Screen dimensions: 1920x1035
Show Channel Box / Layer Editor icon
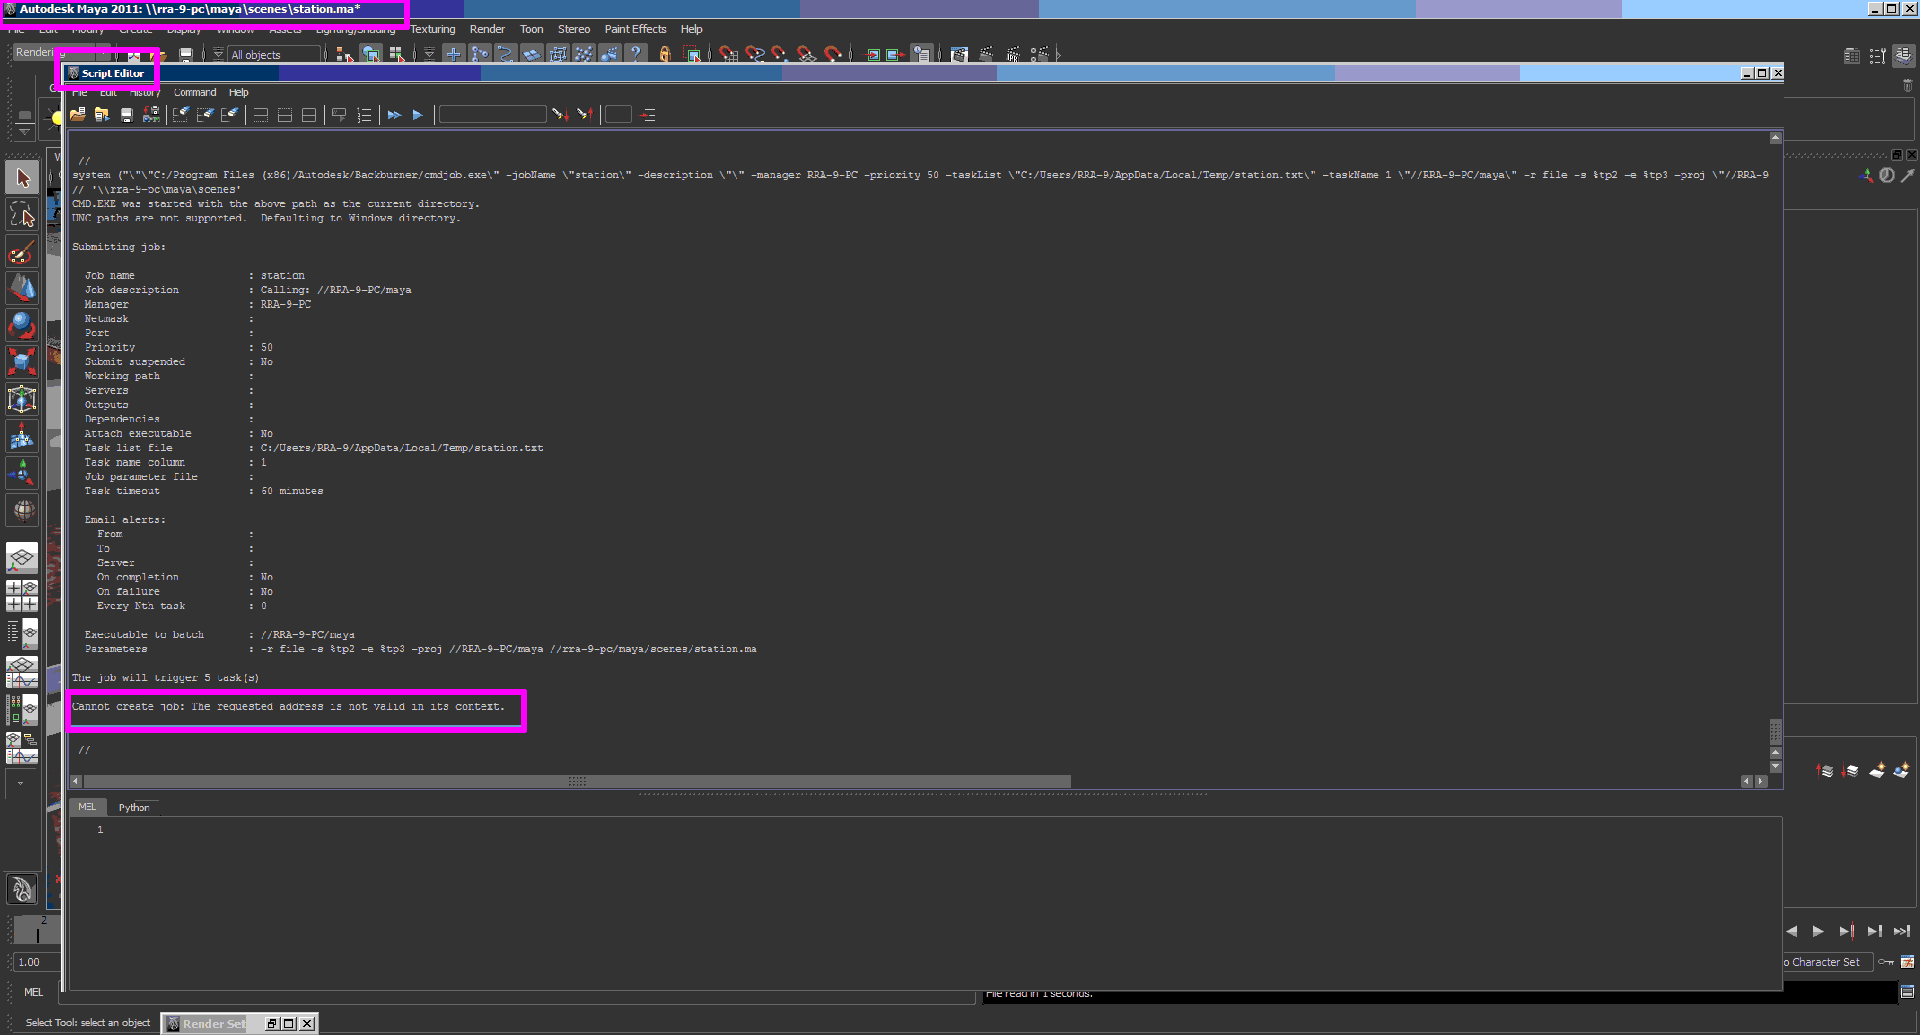pyautogui.click(x=1904, y=56)
